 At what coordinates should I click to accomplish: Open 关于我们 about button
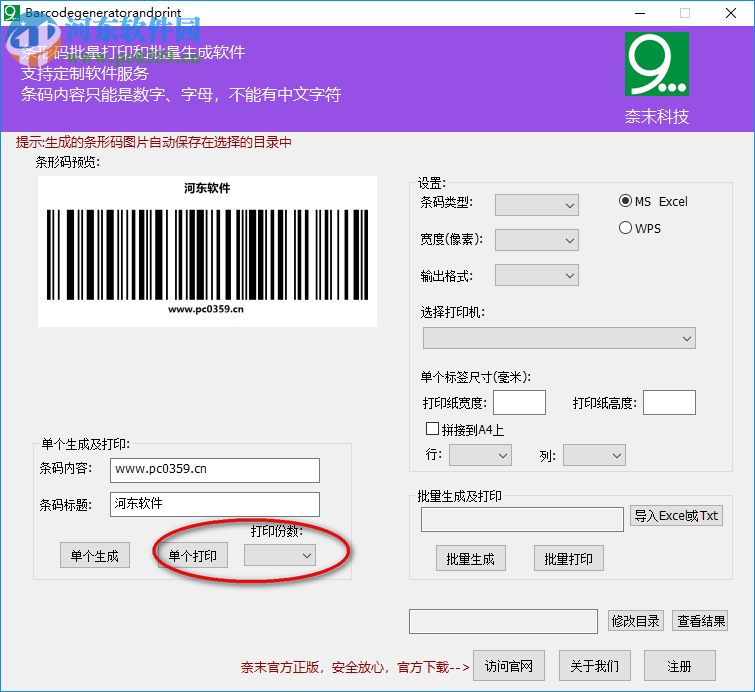(595, 666)
